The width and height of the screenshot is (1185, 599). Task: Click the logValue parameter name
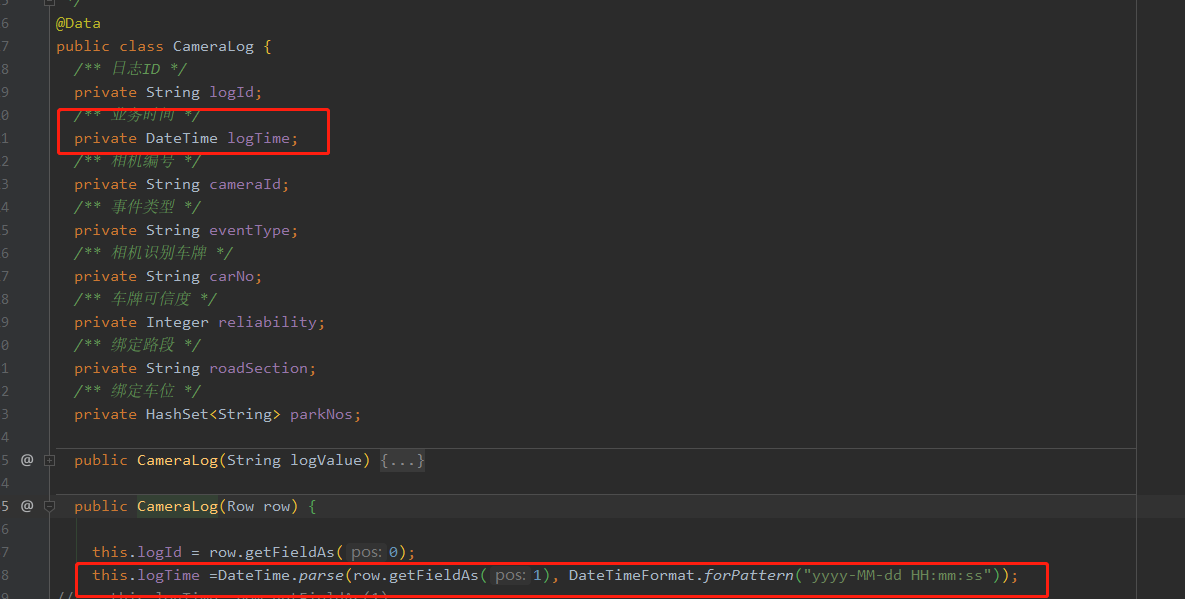326,460
